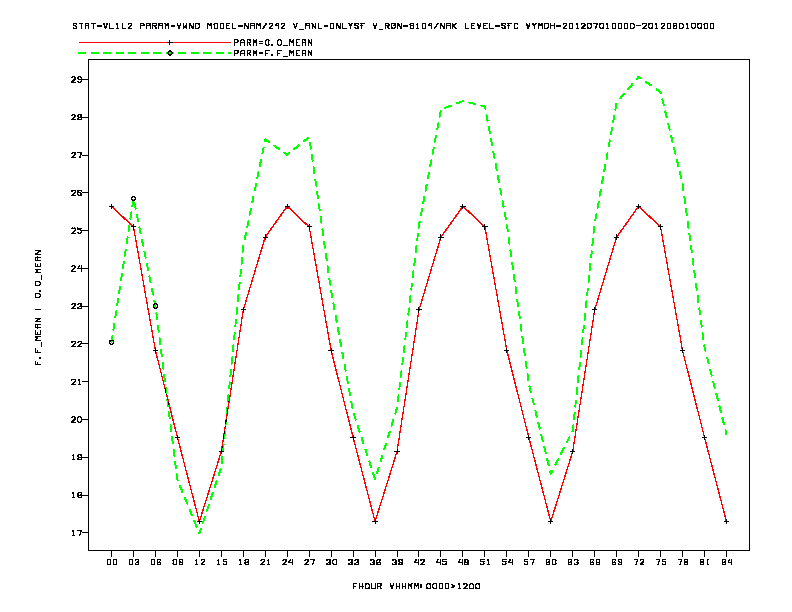Screen dimensions: 792x612
Task: Click the x-axis tick label 30
Action: [x=331, y=562]
